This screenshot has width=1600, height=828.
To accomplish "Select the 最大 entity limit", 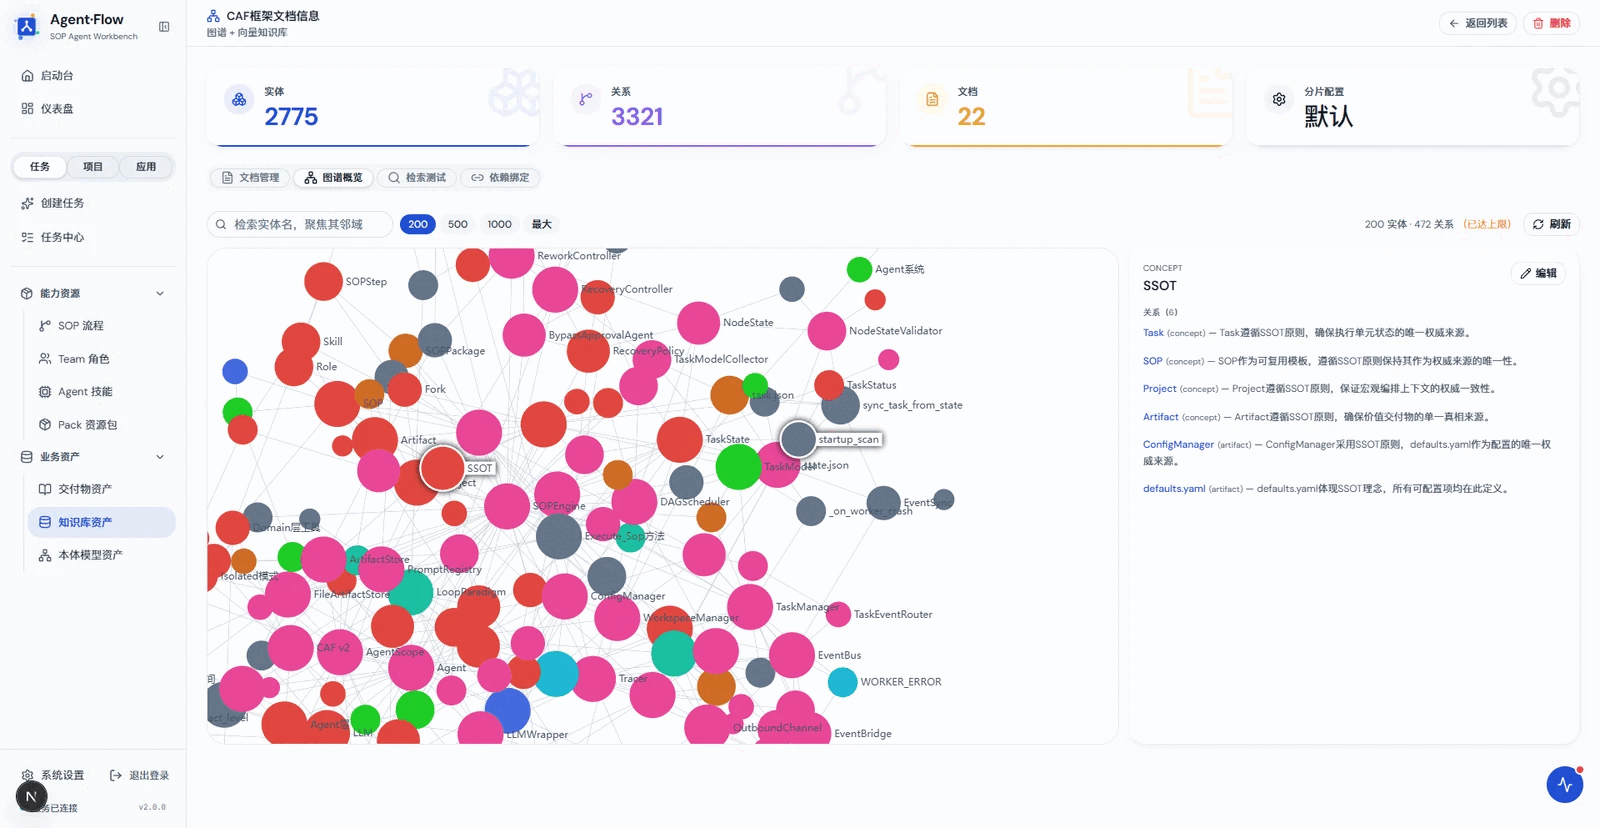I will tap(542, 224).
